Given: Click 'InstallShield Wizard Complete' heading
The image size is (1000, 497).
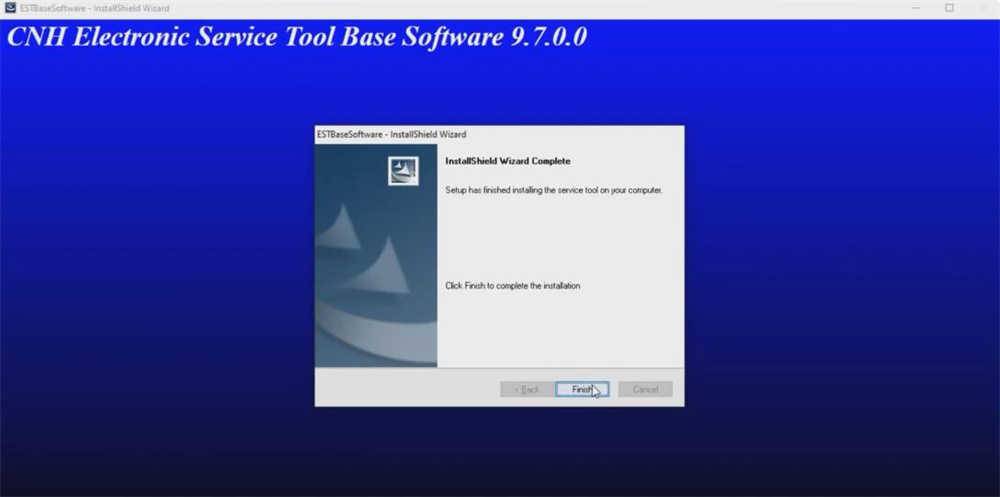Looking at the screenshot, I should click(508, 161).
